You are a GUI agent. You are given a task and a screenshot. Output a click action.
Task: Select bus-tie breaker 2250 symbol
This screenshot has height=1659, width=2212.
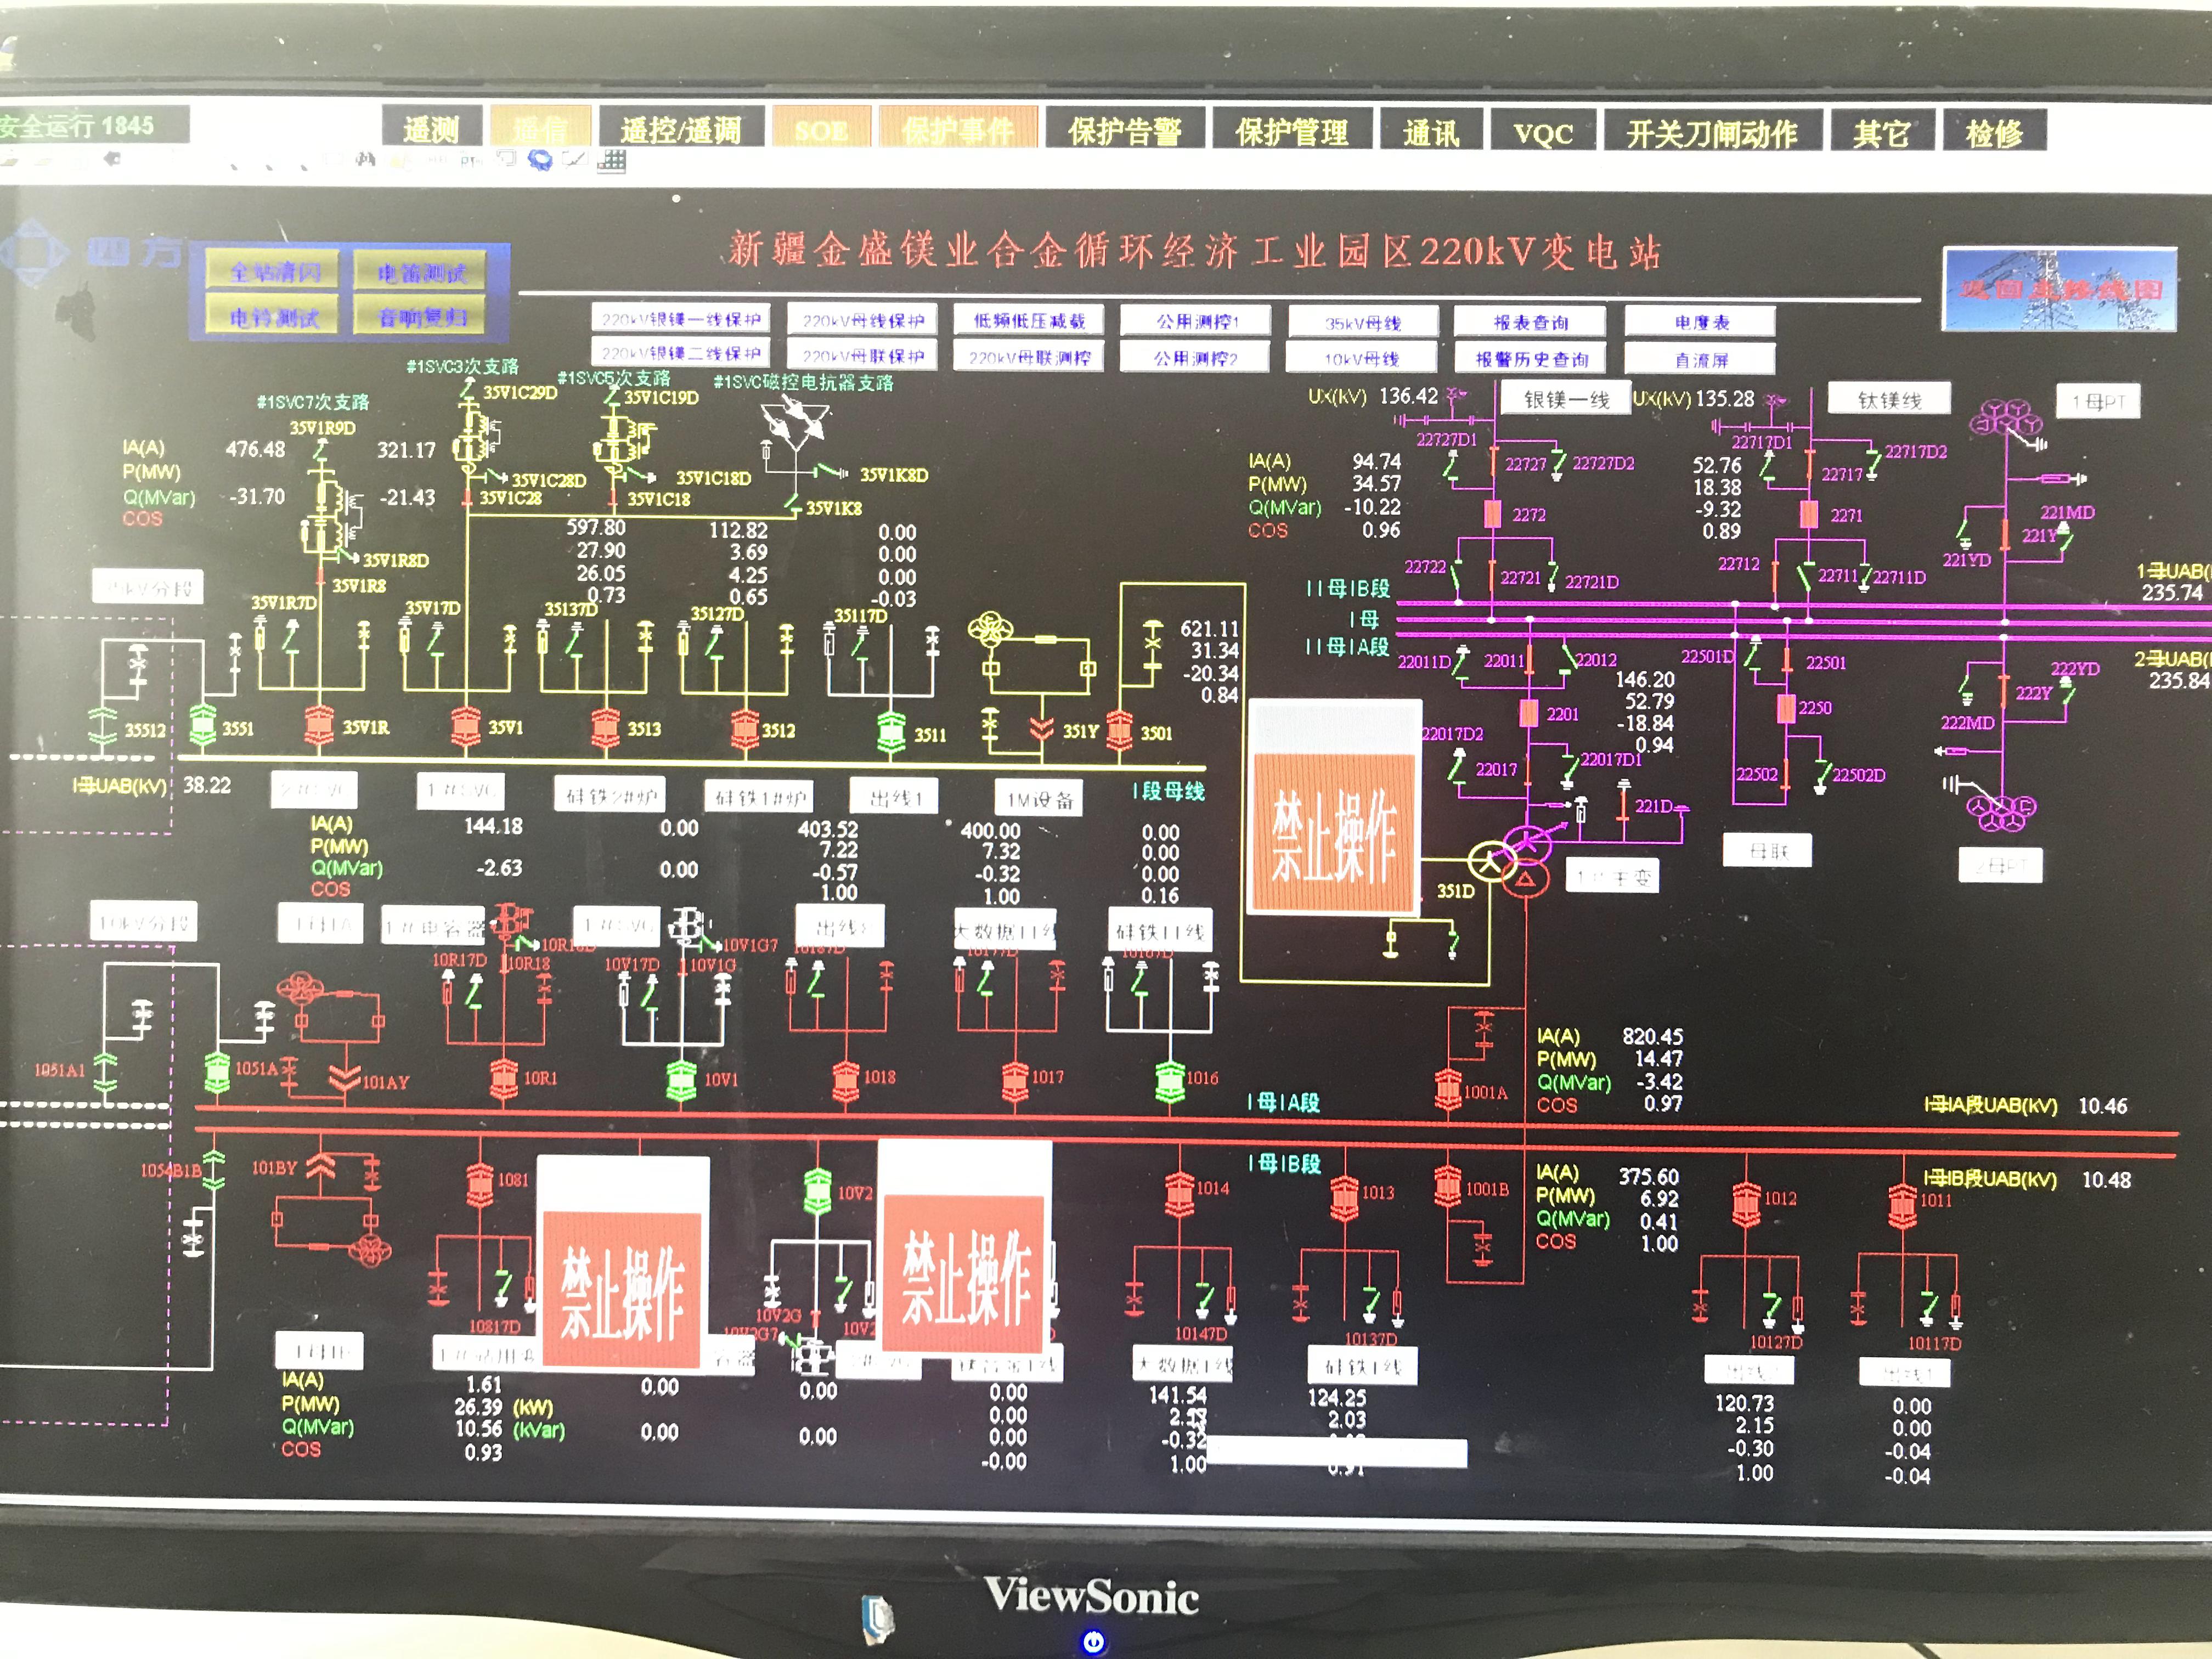click(x=1786, y=708)
